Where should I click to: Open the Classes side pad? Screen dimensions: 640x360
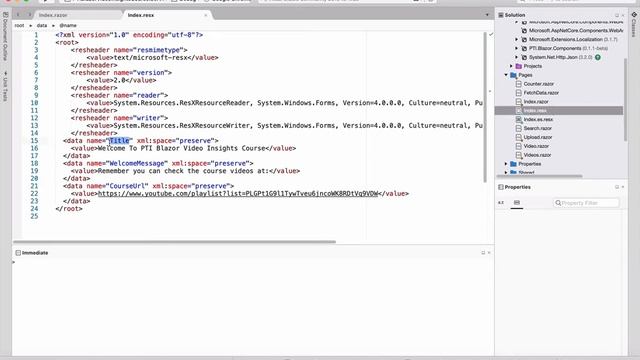click(634, 24)
